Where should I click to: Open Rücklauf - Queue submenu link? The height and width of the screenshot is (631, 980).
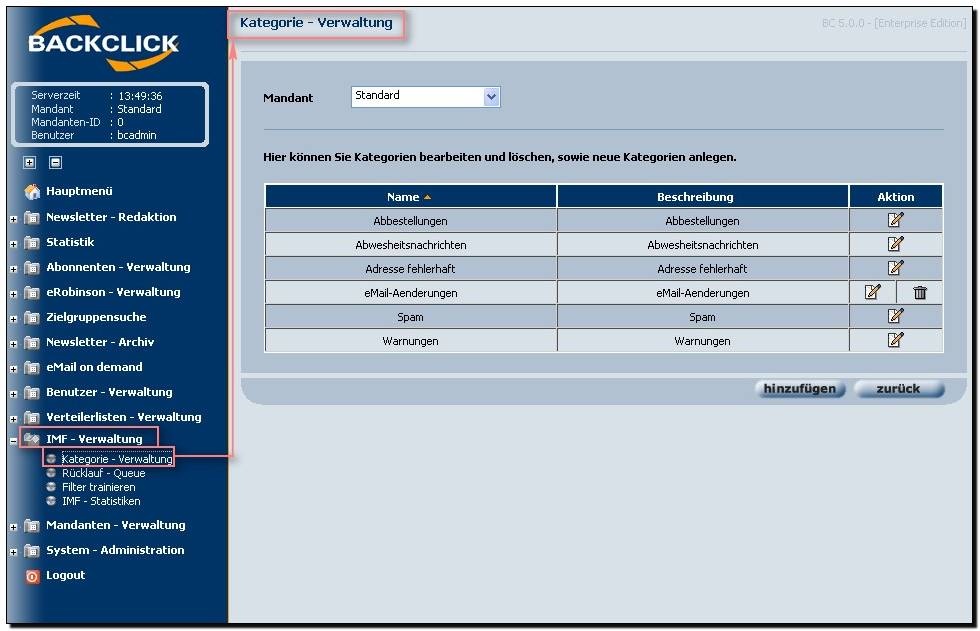pos(104,473)
